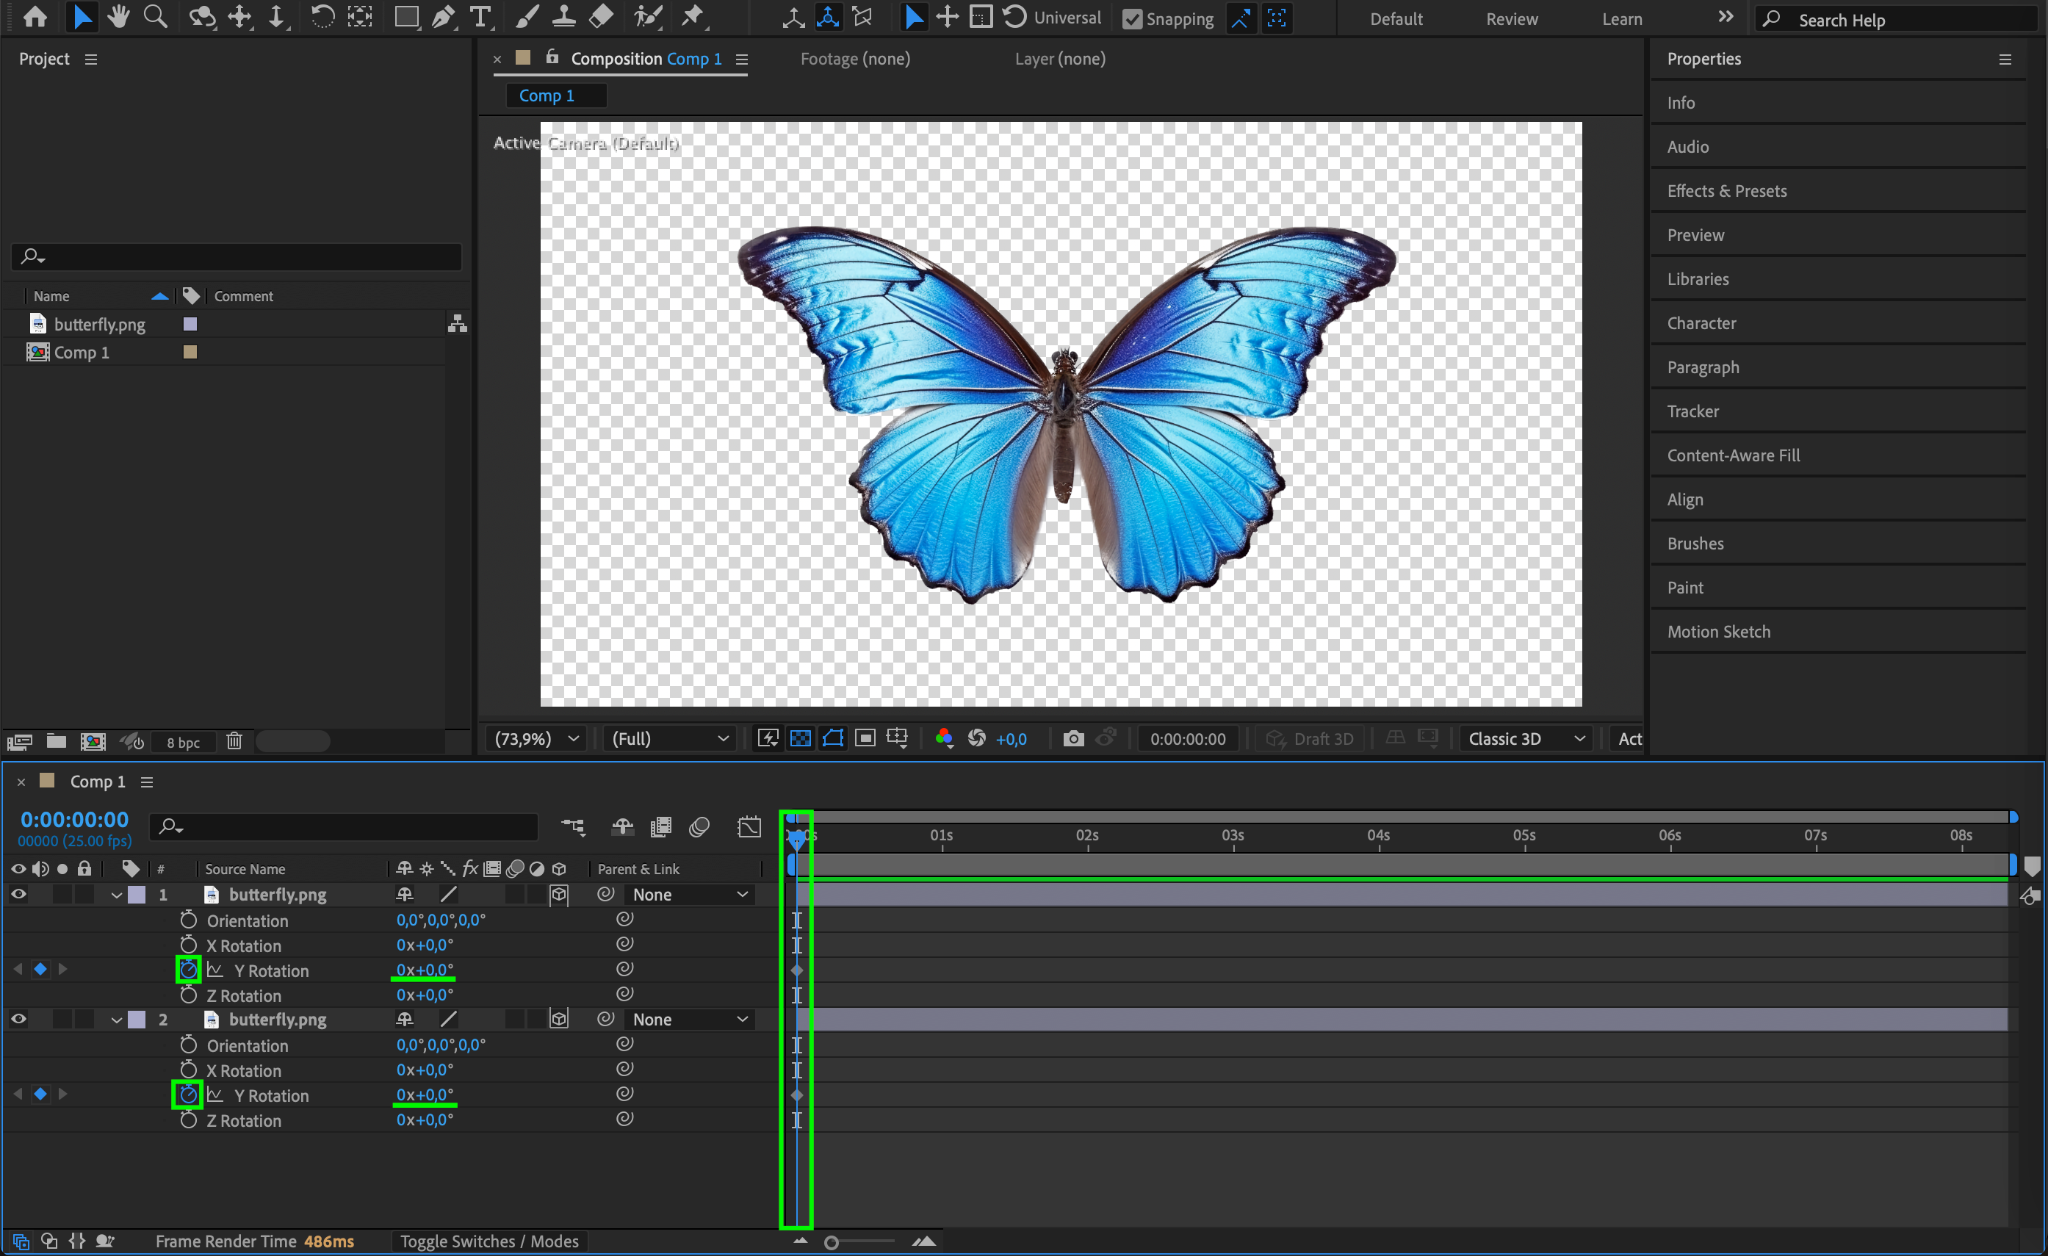
Task: Open the Effects & Presets panel
Action: point(1726,191)
